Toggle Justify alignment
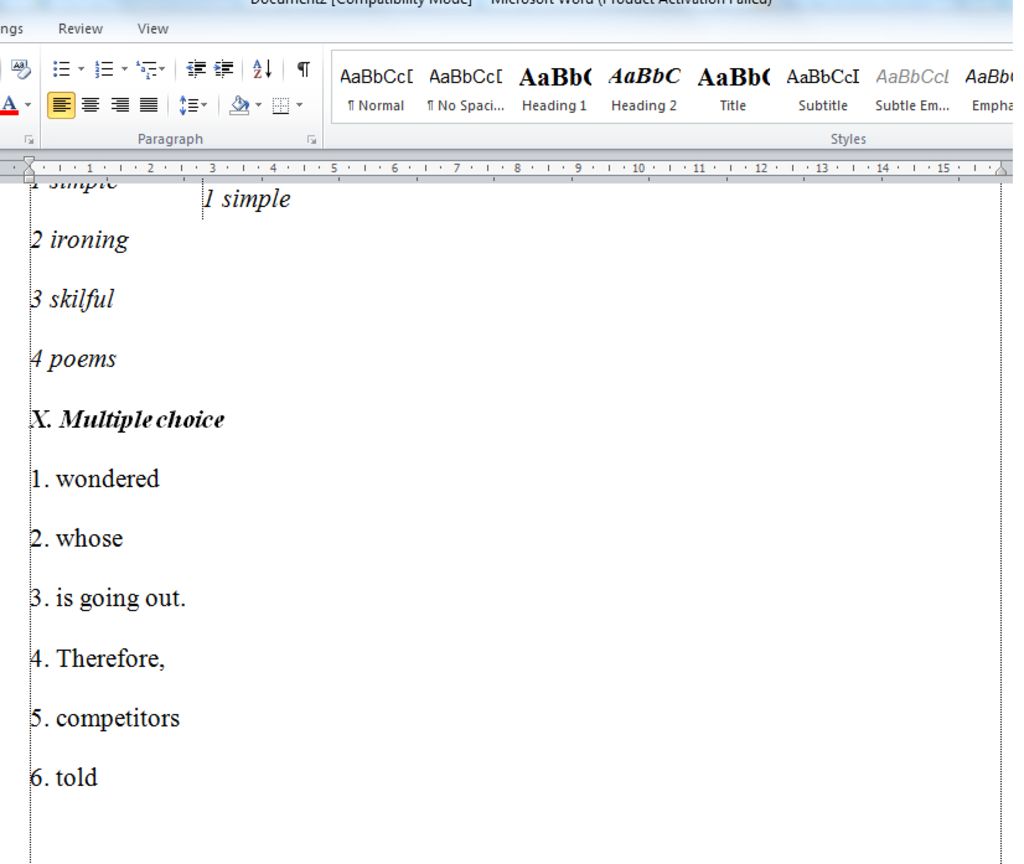 click(148, 104)
